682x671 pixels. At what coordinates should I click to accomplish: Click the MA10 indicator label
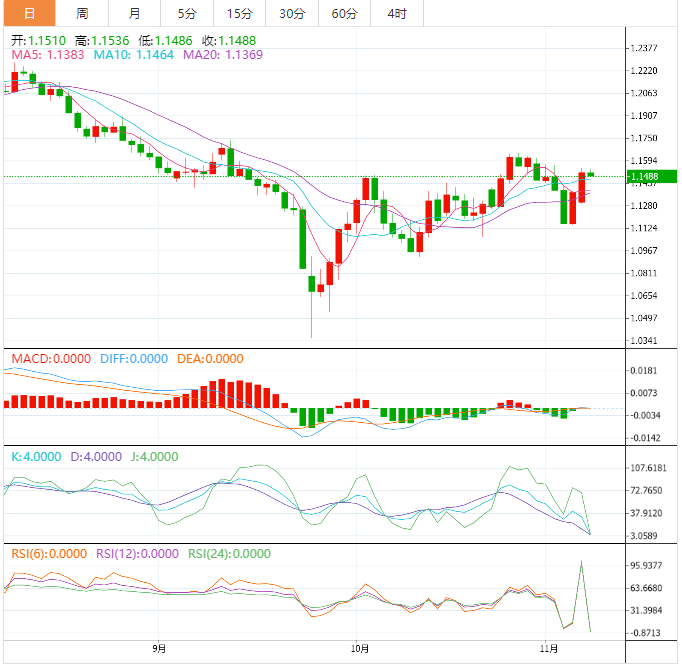tap(134, 55)
